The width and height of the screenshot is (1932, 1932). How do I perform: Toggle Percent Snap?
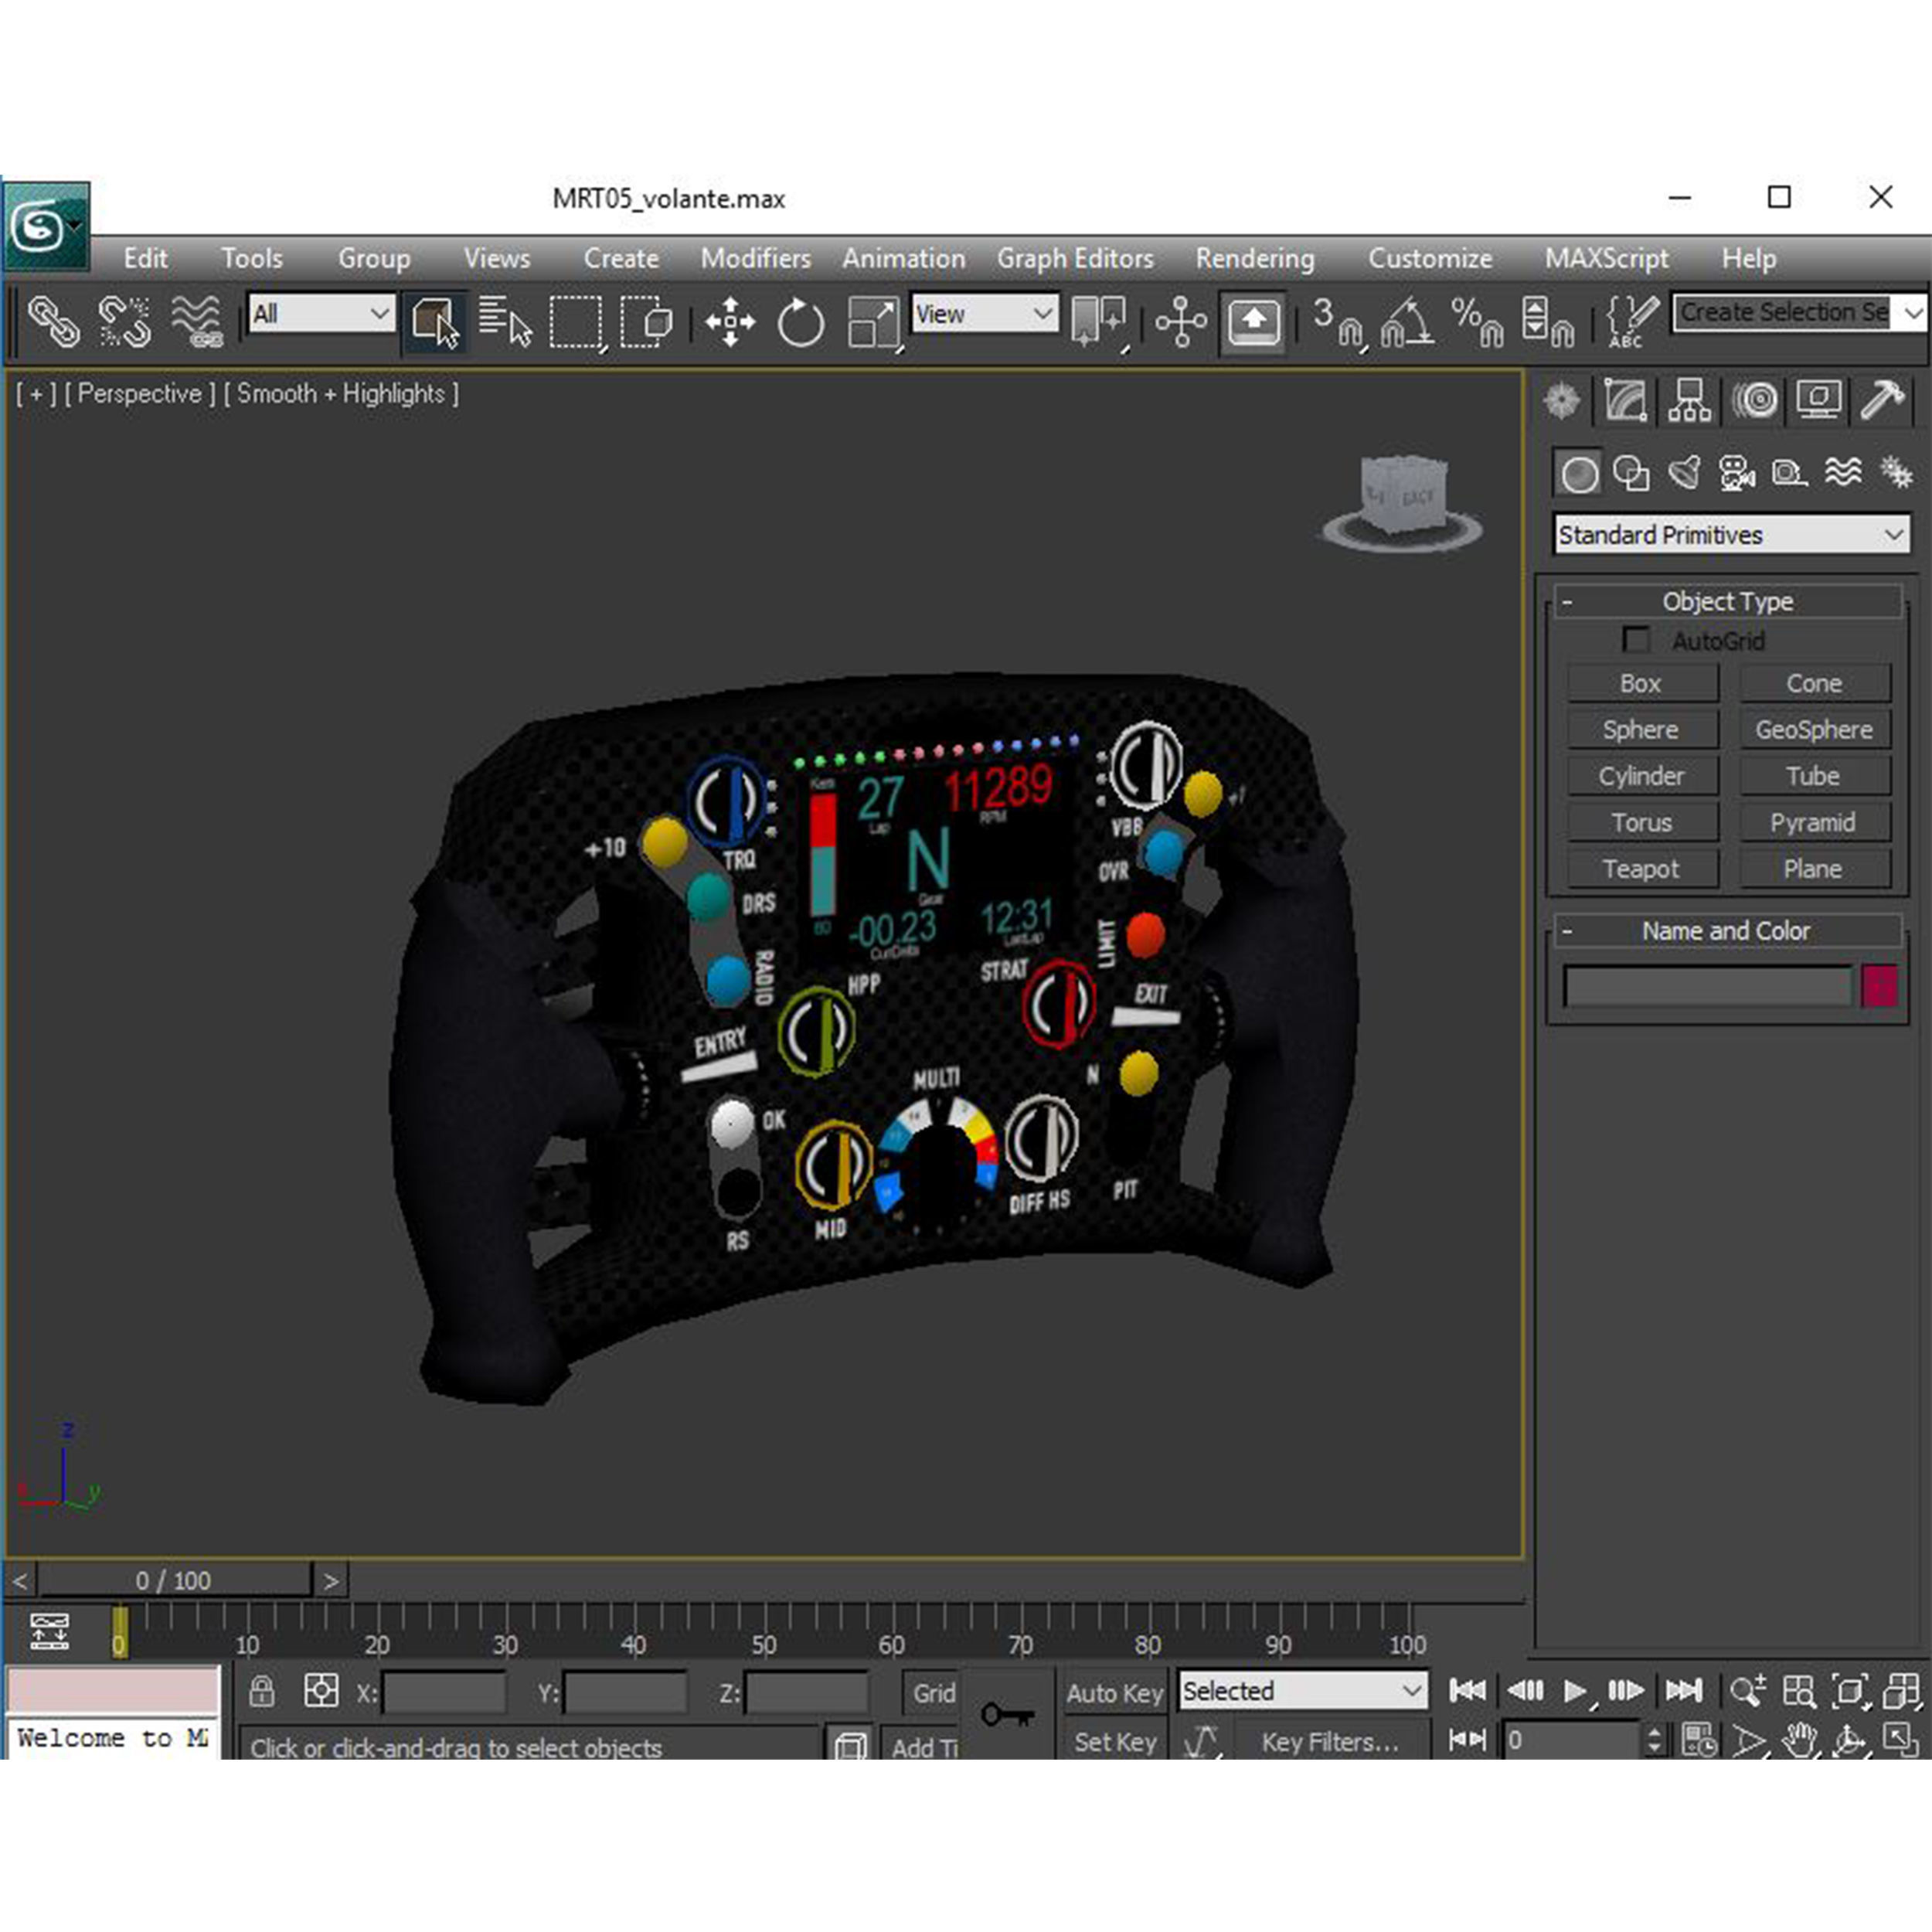coord(1477,322)
